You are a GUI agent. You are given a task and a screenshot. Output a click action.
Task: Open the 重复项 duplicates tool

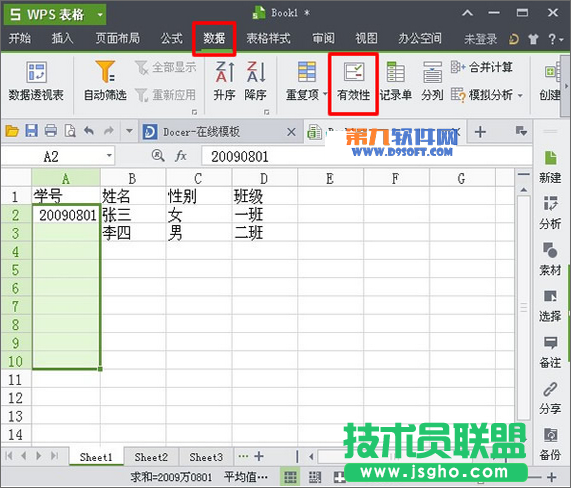(306, 81)
